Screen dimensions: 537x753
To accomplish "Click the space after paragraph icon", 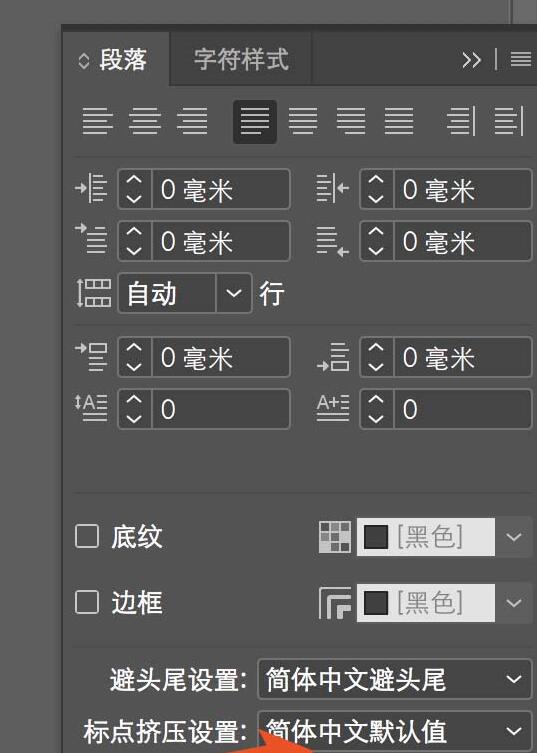I will [333, 357].
